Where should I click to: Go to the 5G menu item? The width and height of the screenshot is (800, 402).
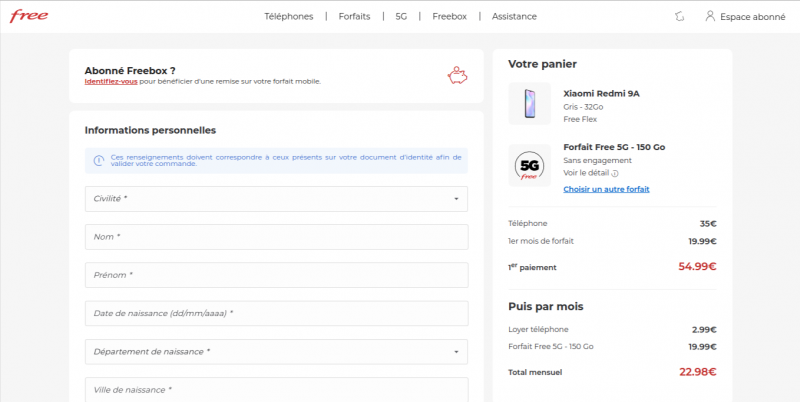[401, 16]
